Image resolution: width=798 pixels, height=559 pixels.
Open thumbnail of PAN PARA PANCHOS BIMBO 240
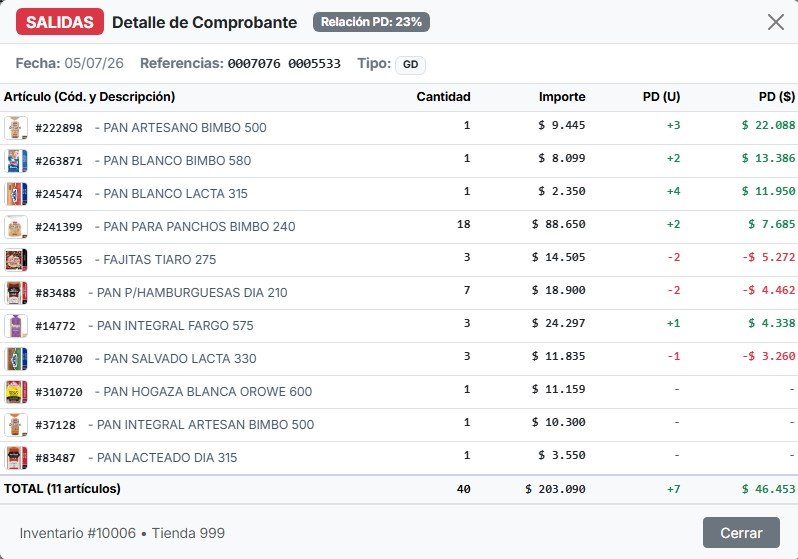point(16,227)
